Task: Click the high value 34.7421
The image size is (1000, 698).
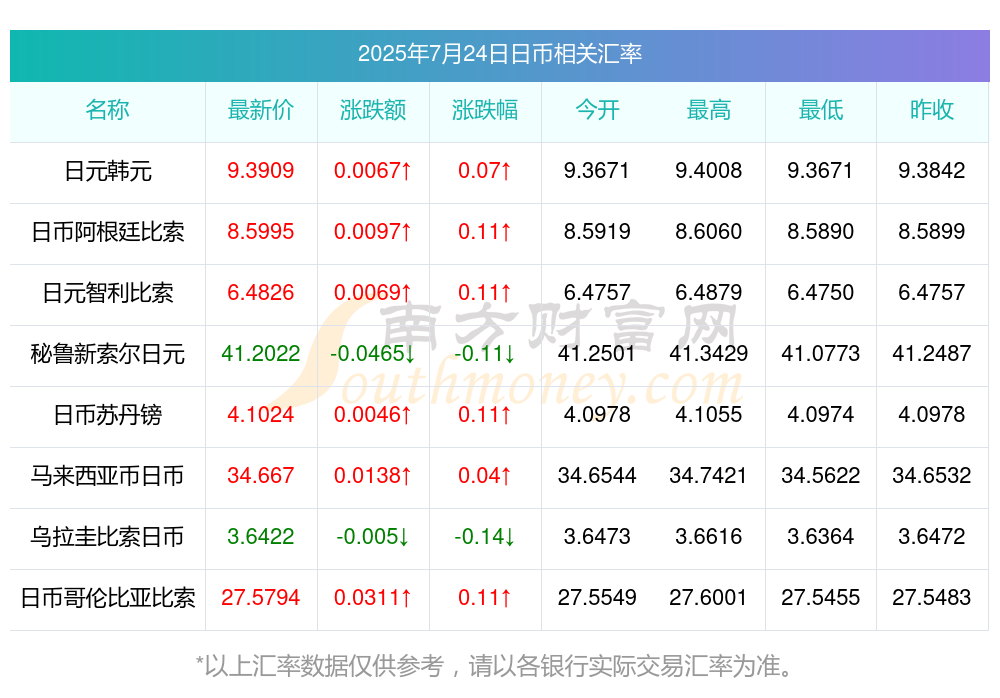Action: tap(709, 475)
